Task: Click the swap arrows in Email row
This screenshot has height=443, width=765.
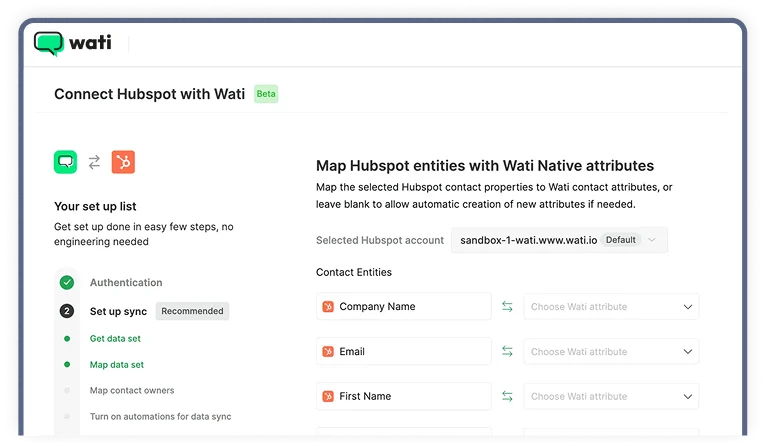Action: (x=507, y=352)
